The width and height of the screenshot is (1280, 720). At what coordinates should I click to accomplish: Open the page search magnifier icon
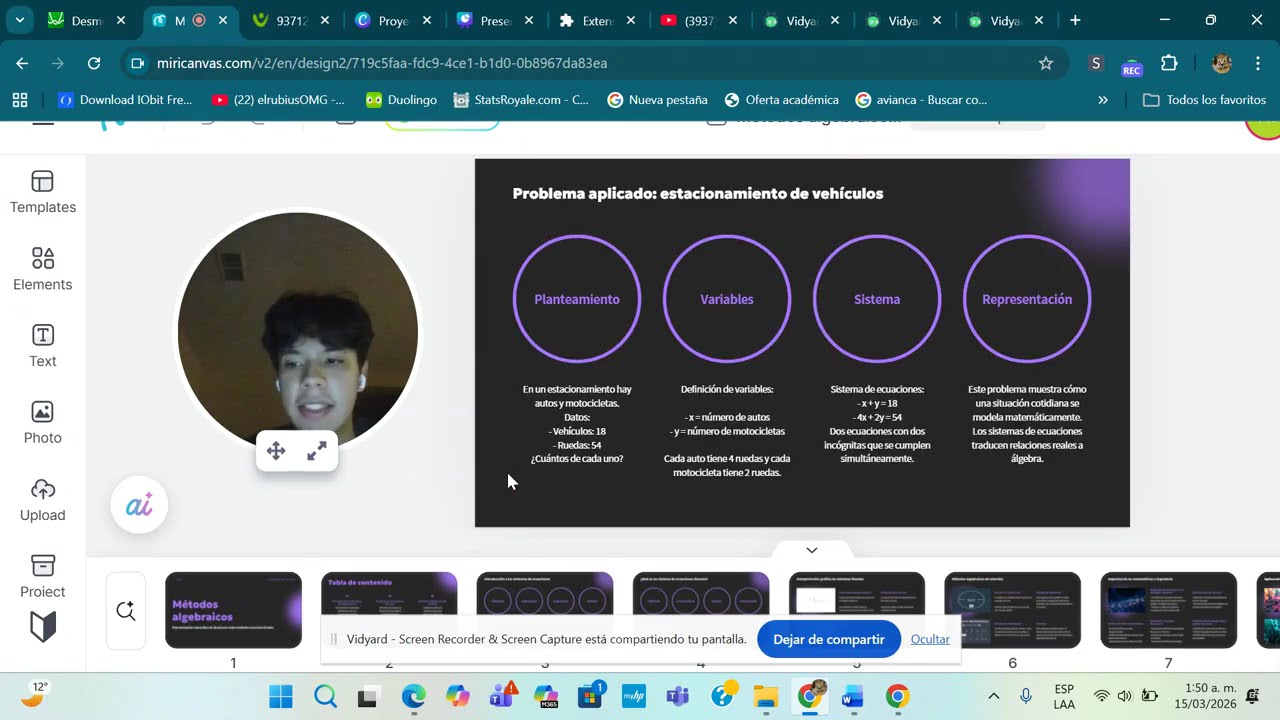(x=126, y=610)
